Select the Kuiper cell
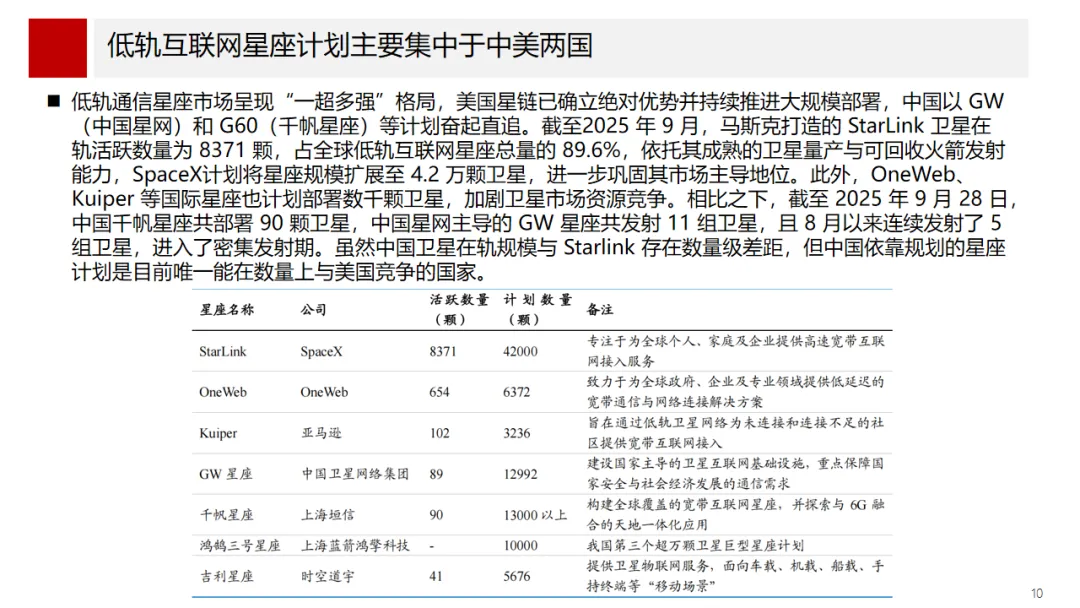Screen dimensions: 1080x608 point(218,433)
